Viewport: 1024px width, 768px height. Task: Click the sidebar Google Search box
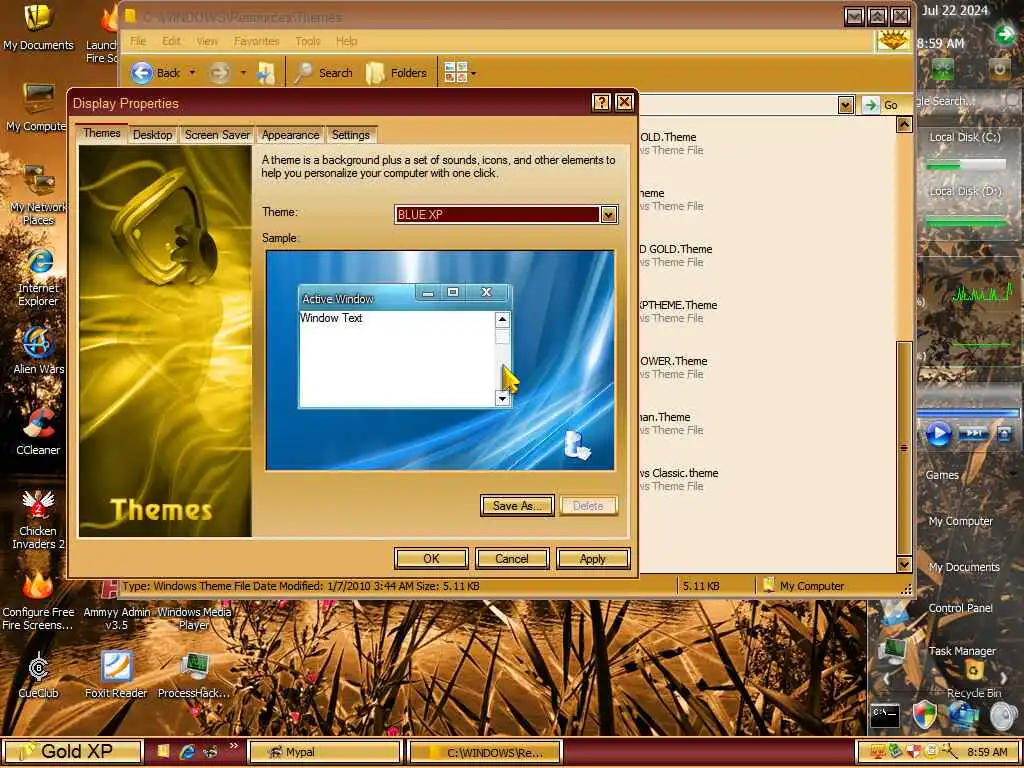point(965,101)
